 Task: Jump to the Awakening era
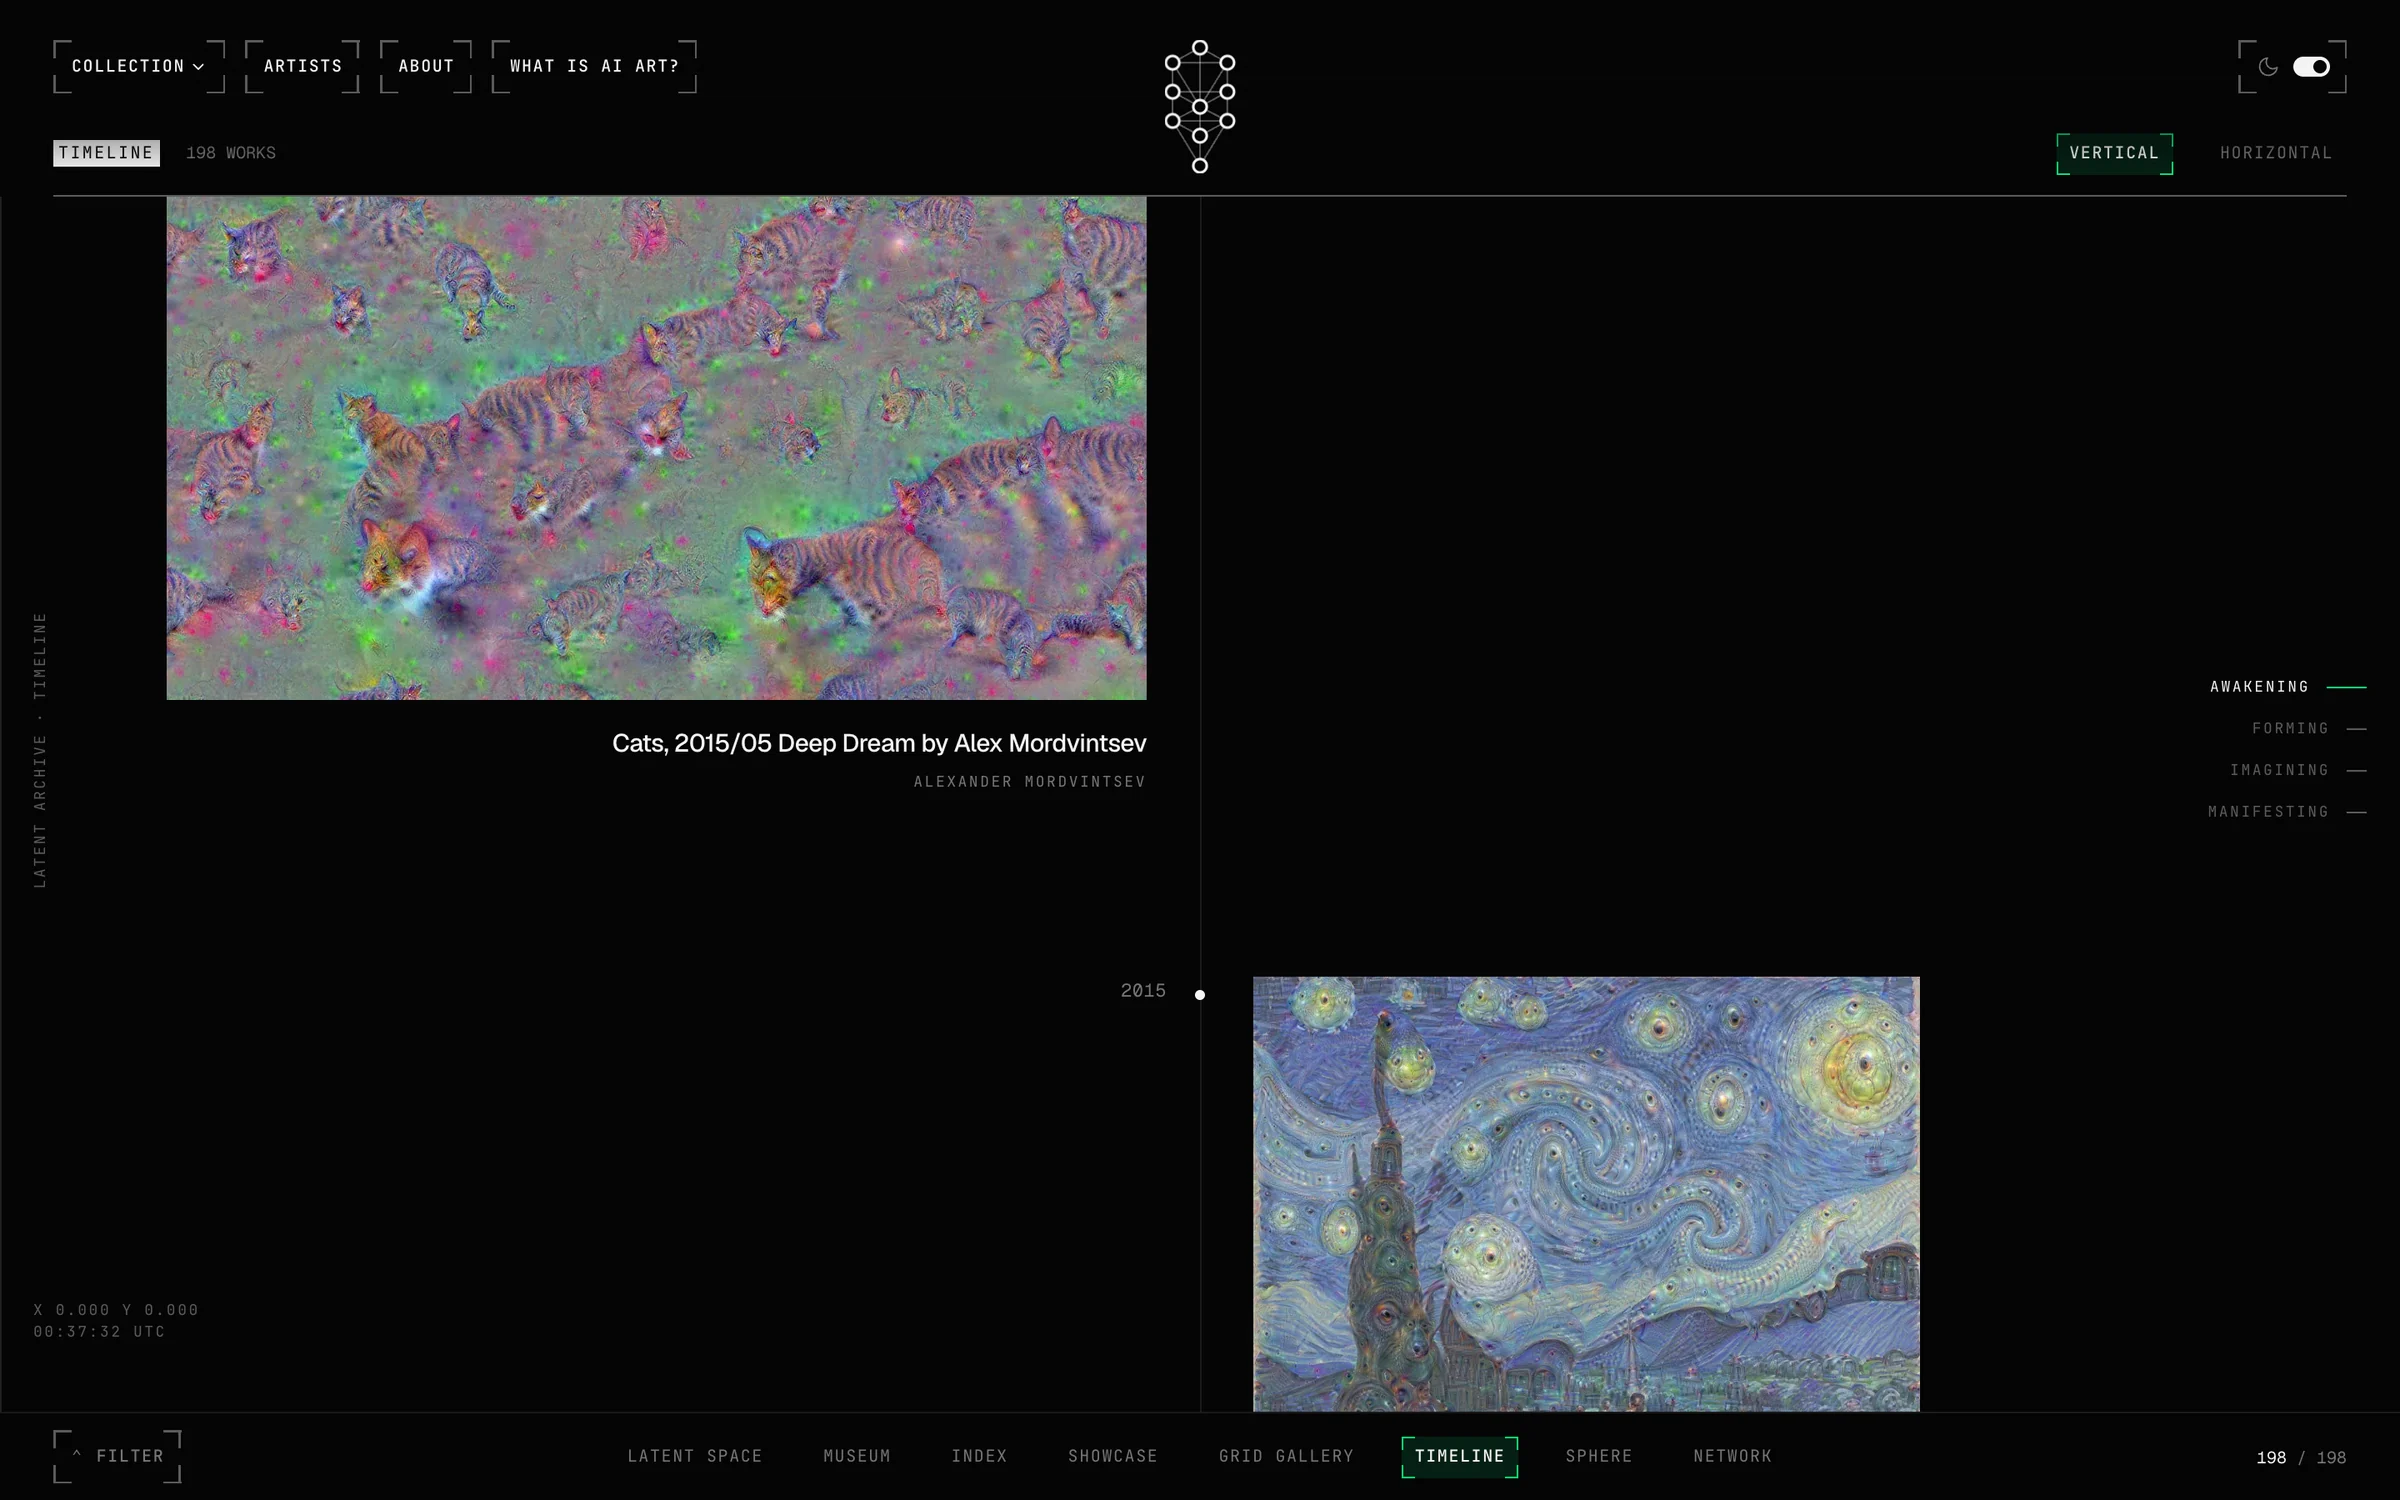click(2288, 687)
